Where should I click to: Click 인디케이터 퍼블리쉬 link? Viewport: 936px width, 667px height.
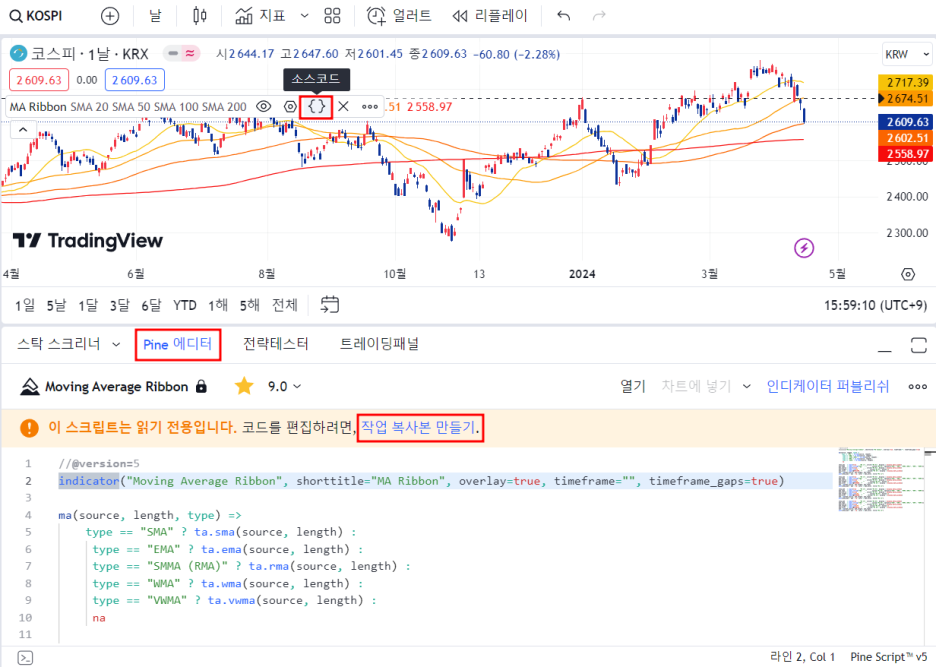click(828, 386)
